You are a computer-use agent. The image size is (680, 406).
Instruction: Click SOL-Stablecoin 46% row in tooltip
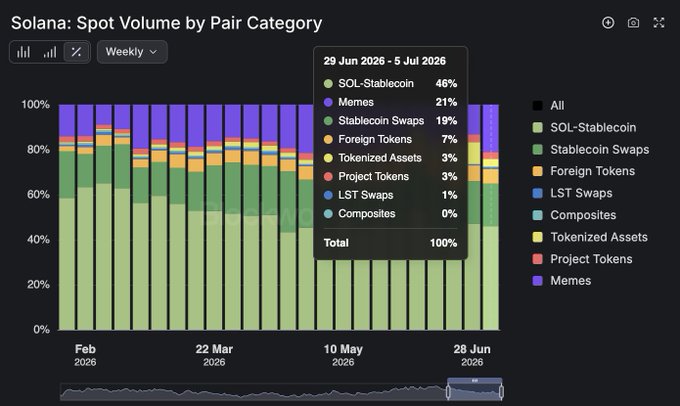coord(390,83)
